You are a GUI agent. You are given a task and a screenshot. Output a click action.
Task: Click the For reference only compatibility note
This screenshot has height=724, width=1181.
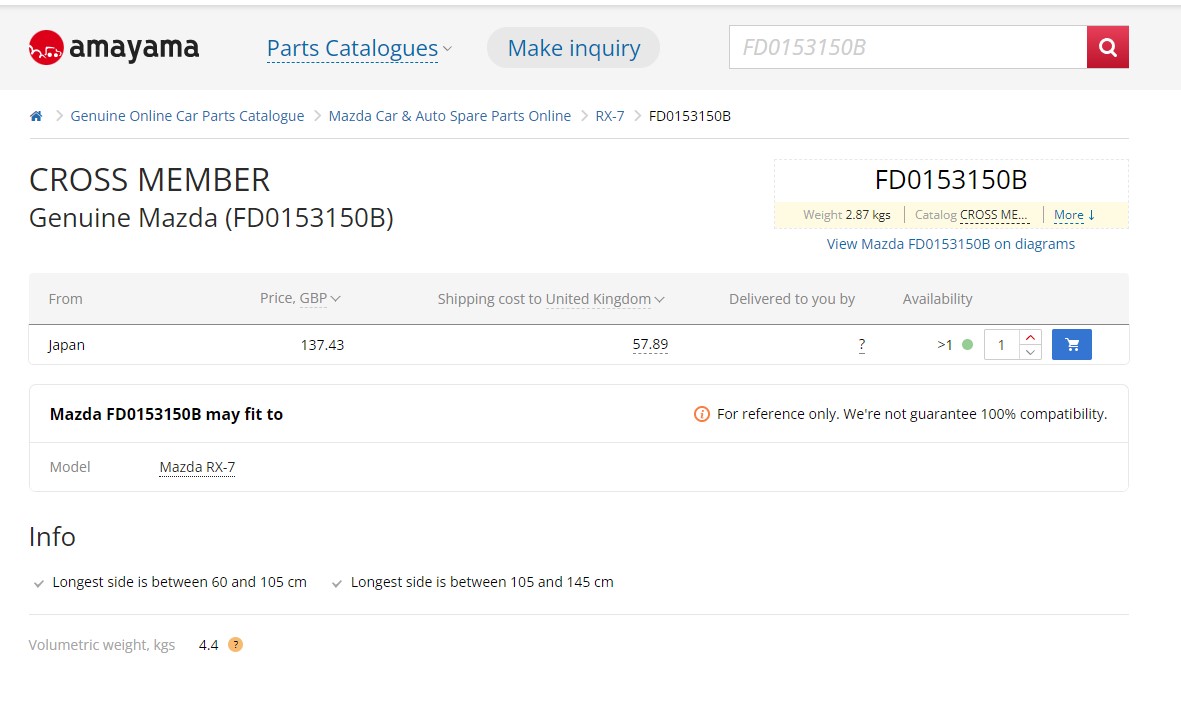(912, 414)
